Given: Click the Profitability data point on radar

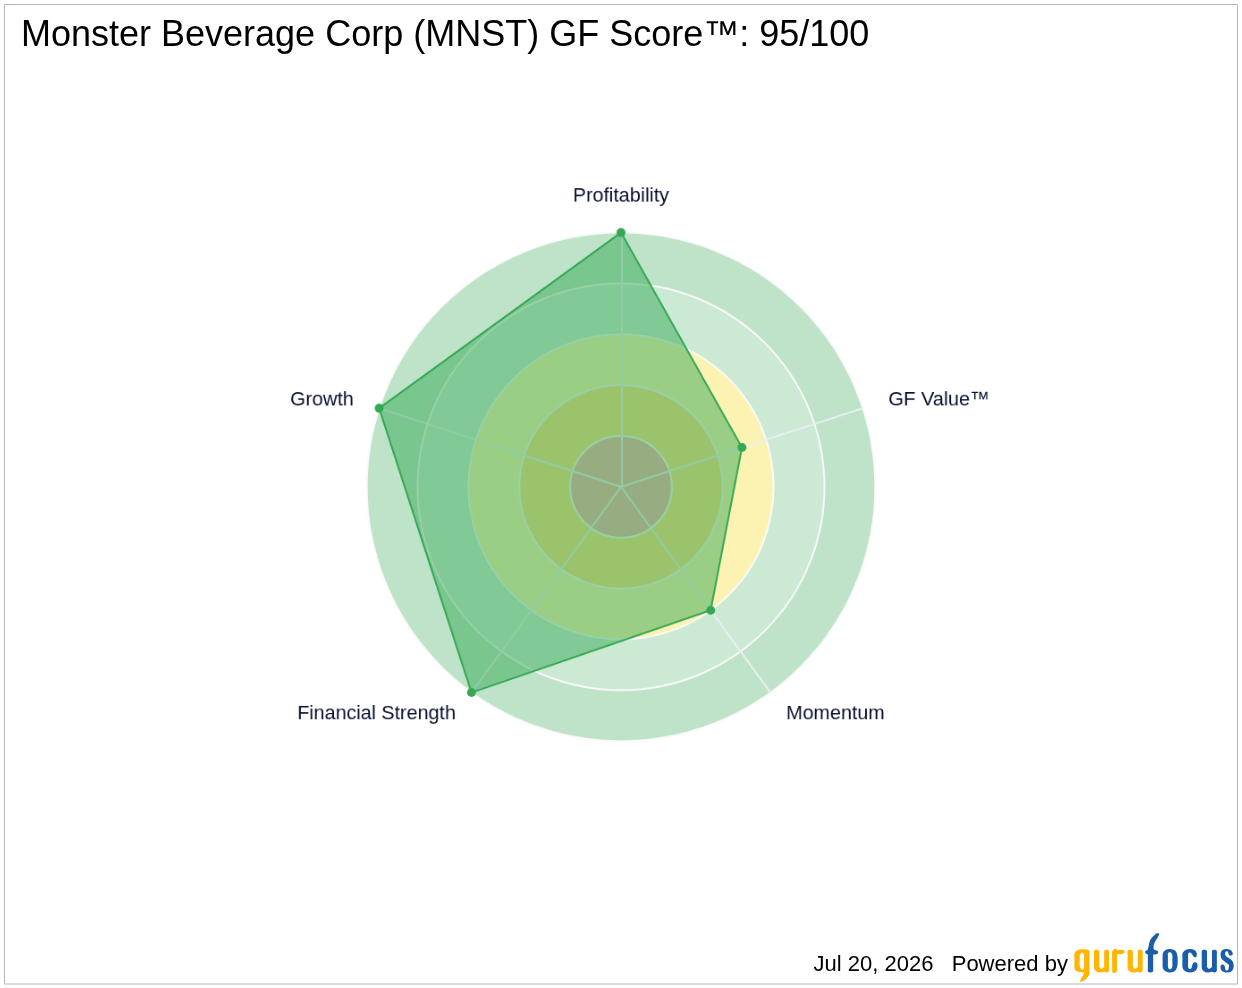Looking at the screenshot, I should coord(621,233).
